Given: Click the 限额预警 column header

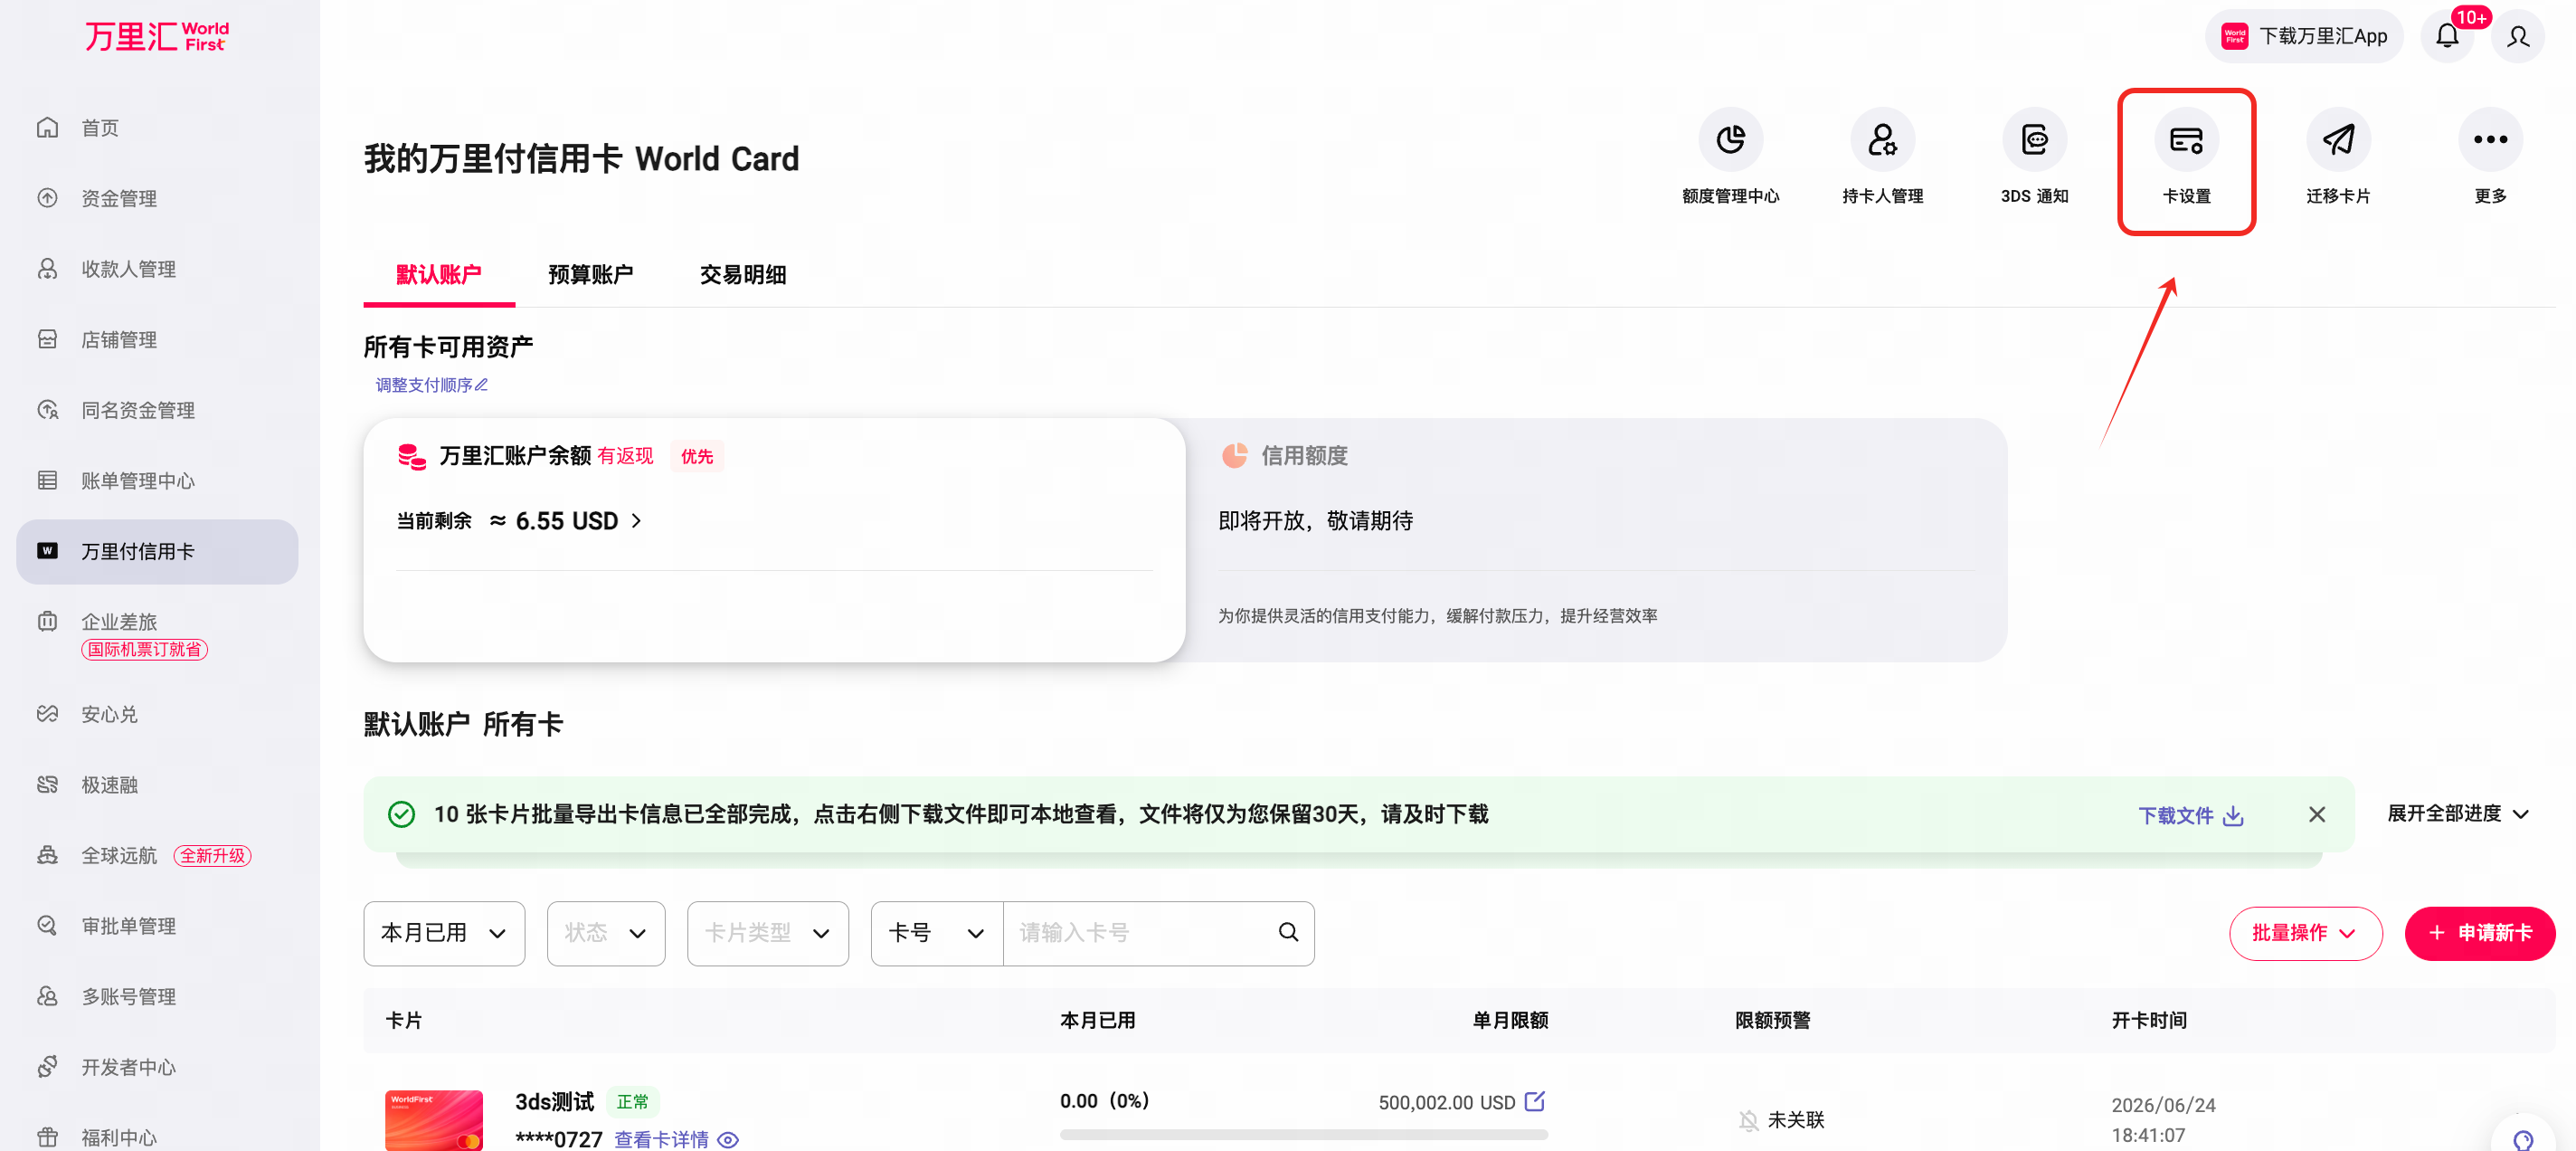Looking at the screenshot, I should click(1773, 1020).
